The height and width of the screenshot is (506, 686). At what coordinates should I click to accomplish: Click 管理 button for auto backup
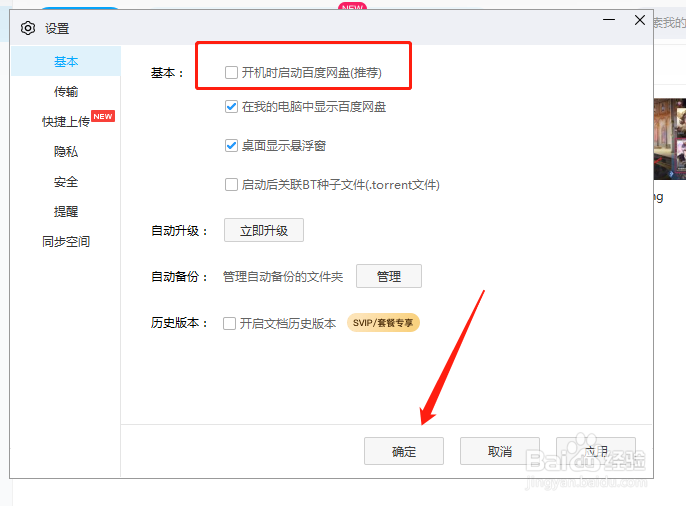pos(389,276)
